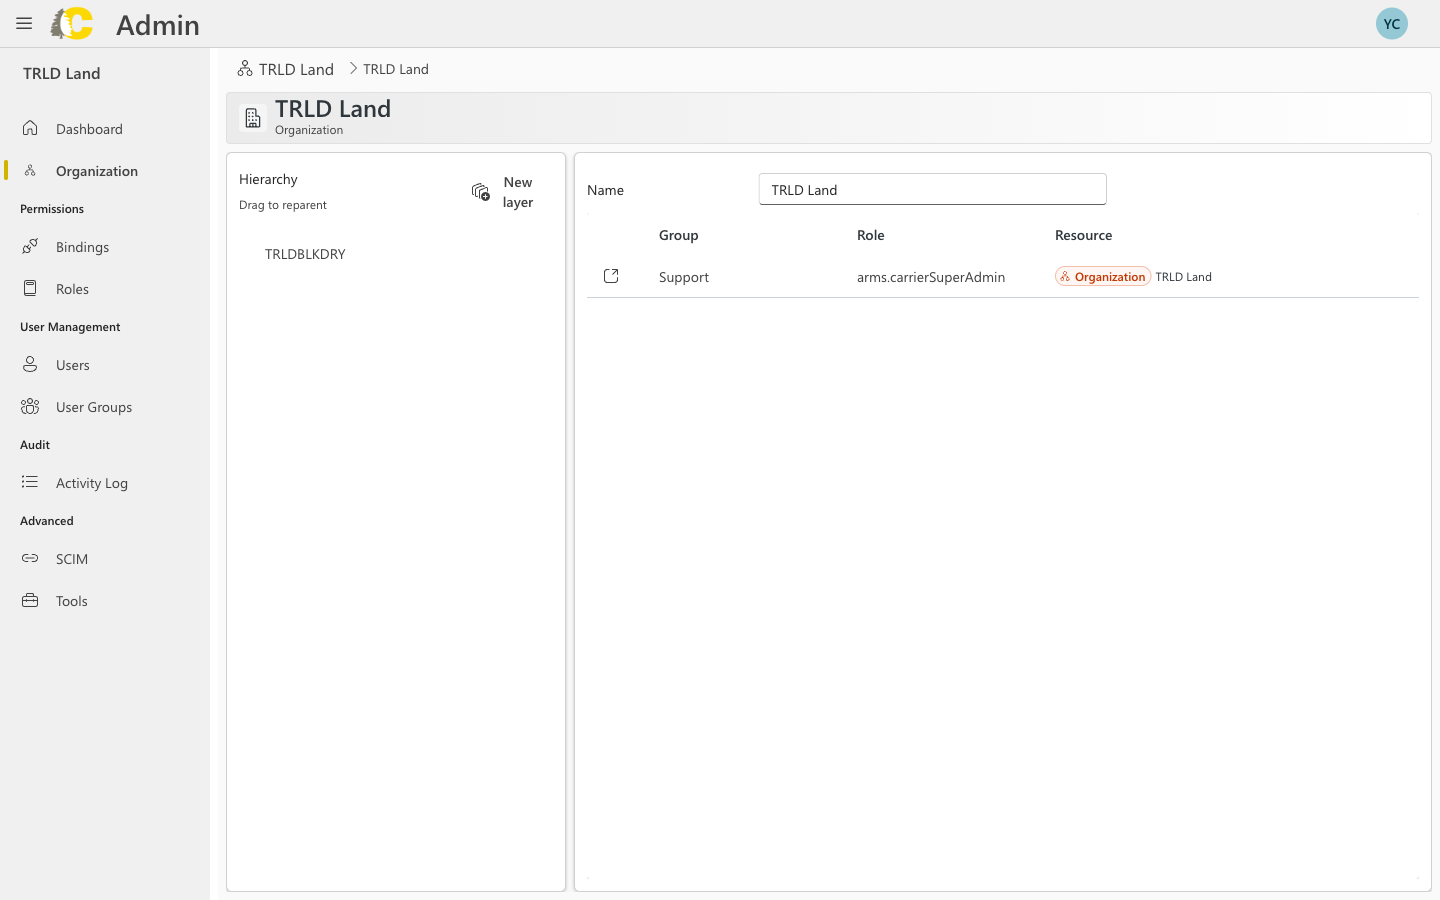Select the Users person icon
Image resolution: width=1440 pixels, height=900 pixels.
click(30, 364)
